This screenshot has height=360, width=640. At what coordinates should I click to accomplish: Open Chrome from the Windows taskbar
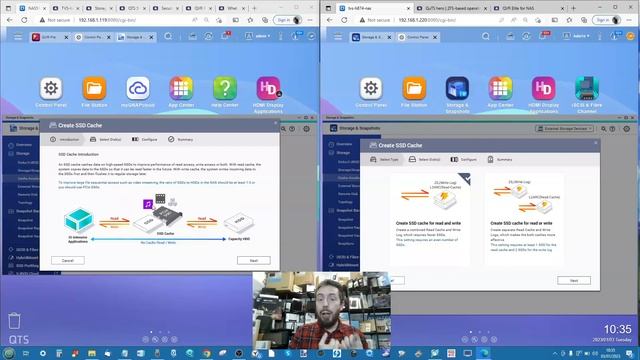coord(206,353)
